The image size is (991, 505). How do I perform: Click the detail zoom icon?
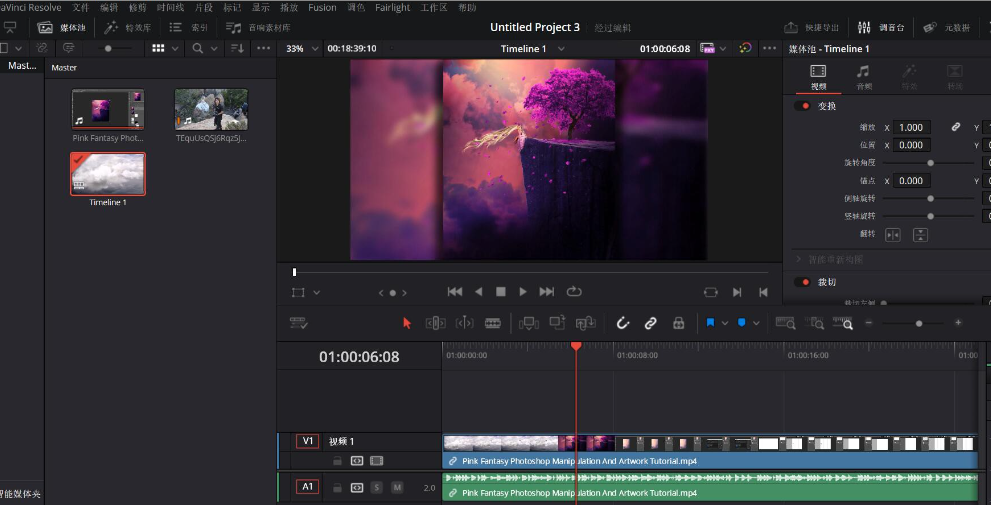coord(815,323)
